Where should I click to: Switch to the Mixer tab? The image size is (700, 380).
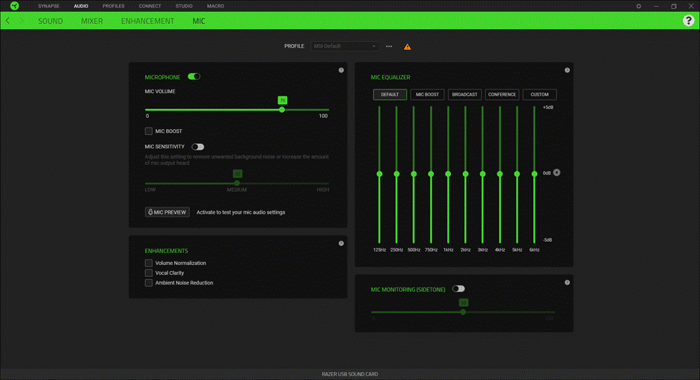(x=92, y=21)
